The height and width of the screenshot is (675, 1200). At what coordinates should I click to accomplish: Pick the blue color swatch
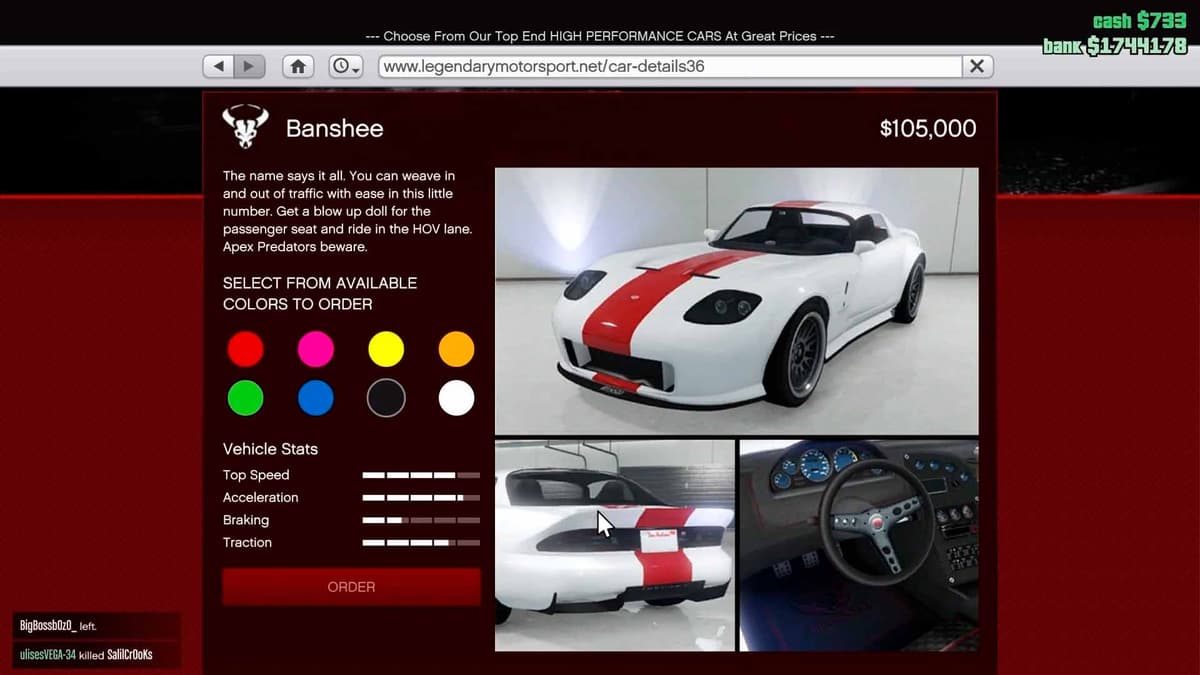316,398
